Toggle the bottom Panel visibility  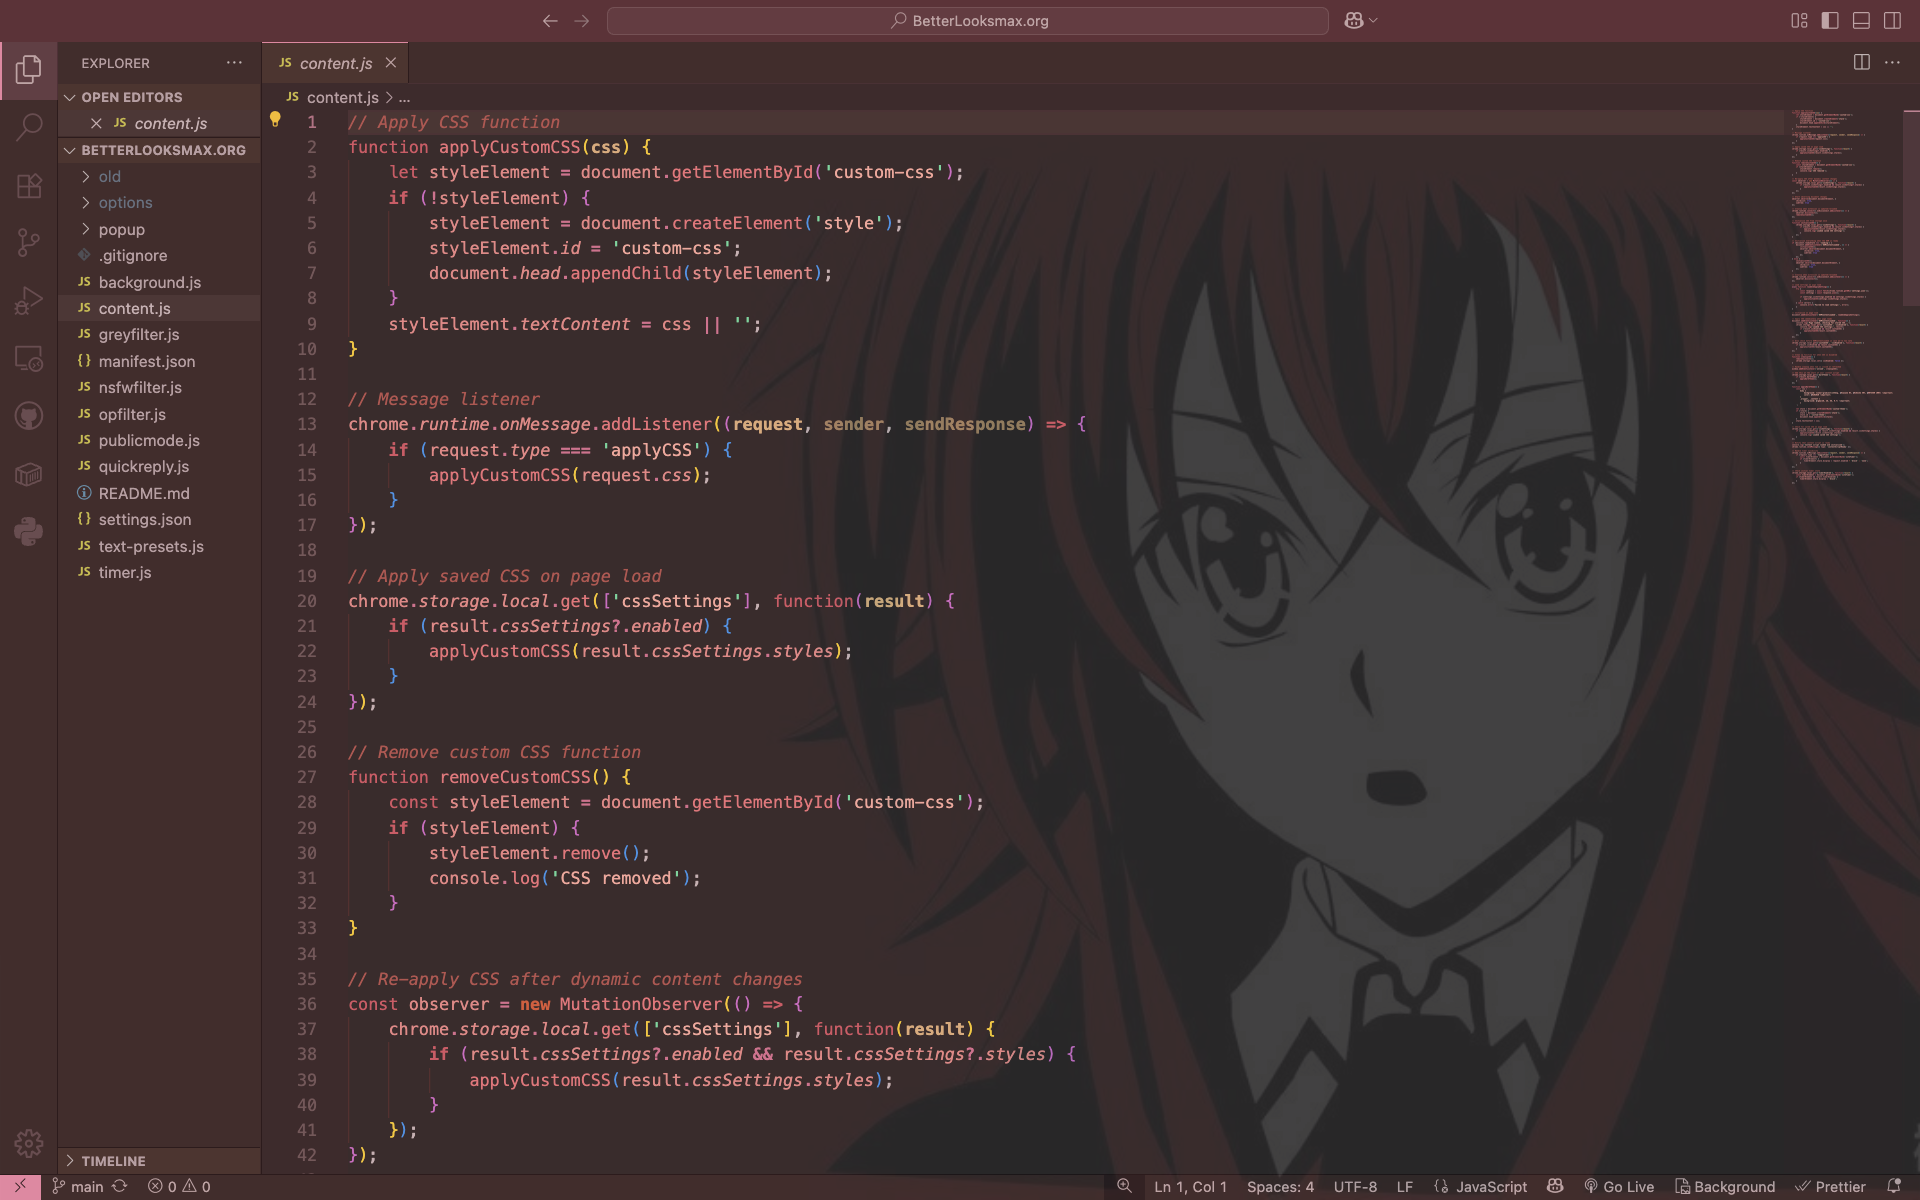[x=1861, y=20]
